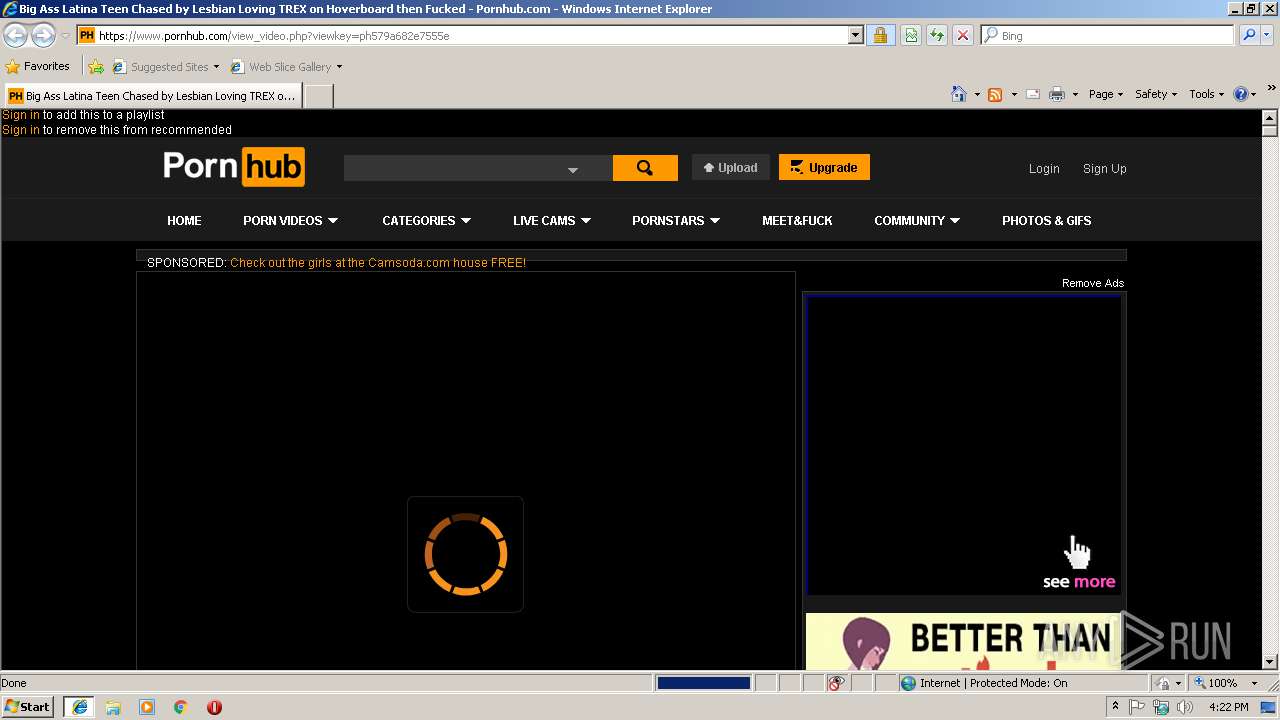Click the page scrollbar up arrow

(1270, 117)
